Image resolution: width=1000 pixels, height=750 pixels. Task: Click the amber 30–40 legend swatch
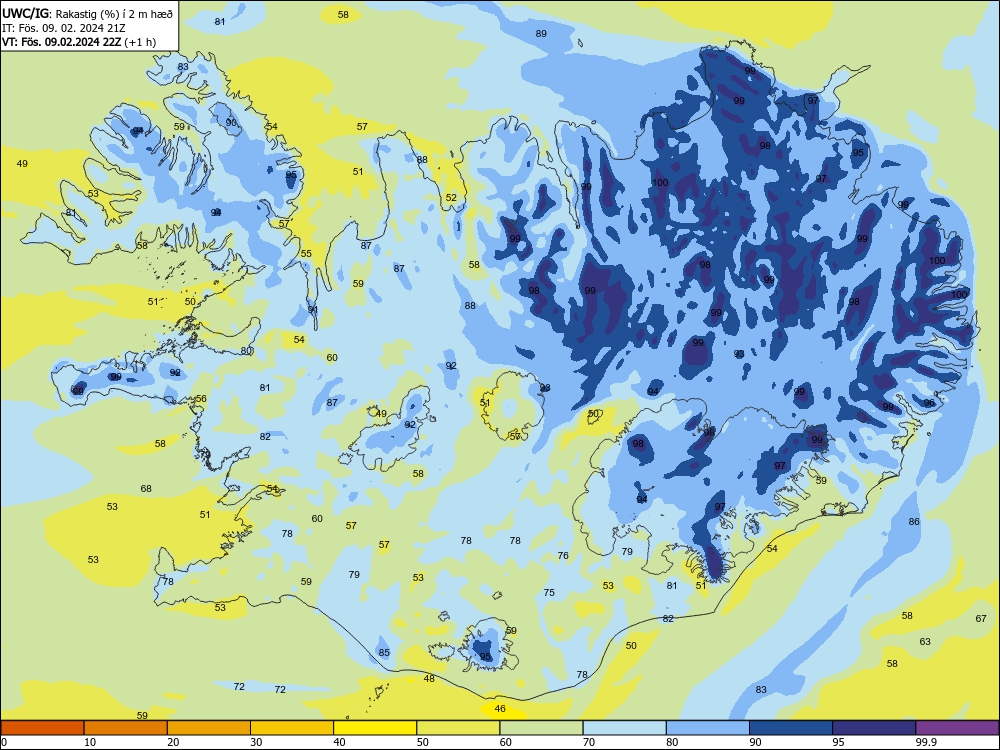[292, 728]
